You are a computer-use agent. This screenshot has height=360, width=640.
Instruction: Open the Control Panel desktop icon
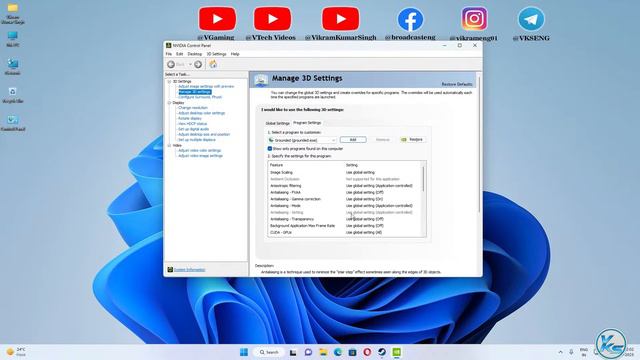point(13,123)
